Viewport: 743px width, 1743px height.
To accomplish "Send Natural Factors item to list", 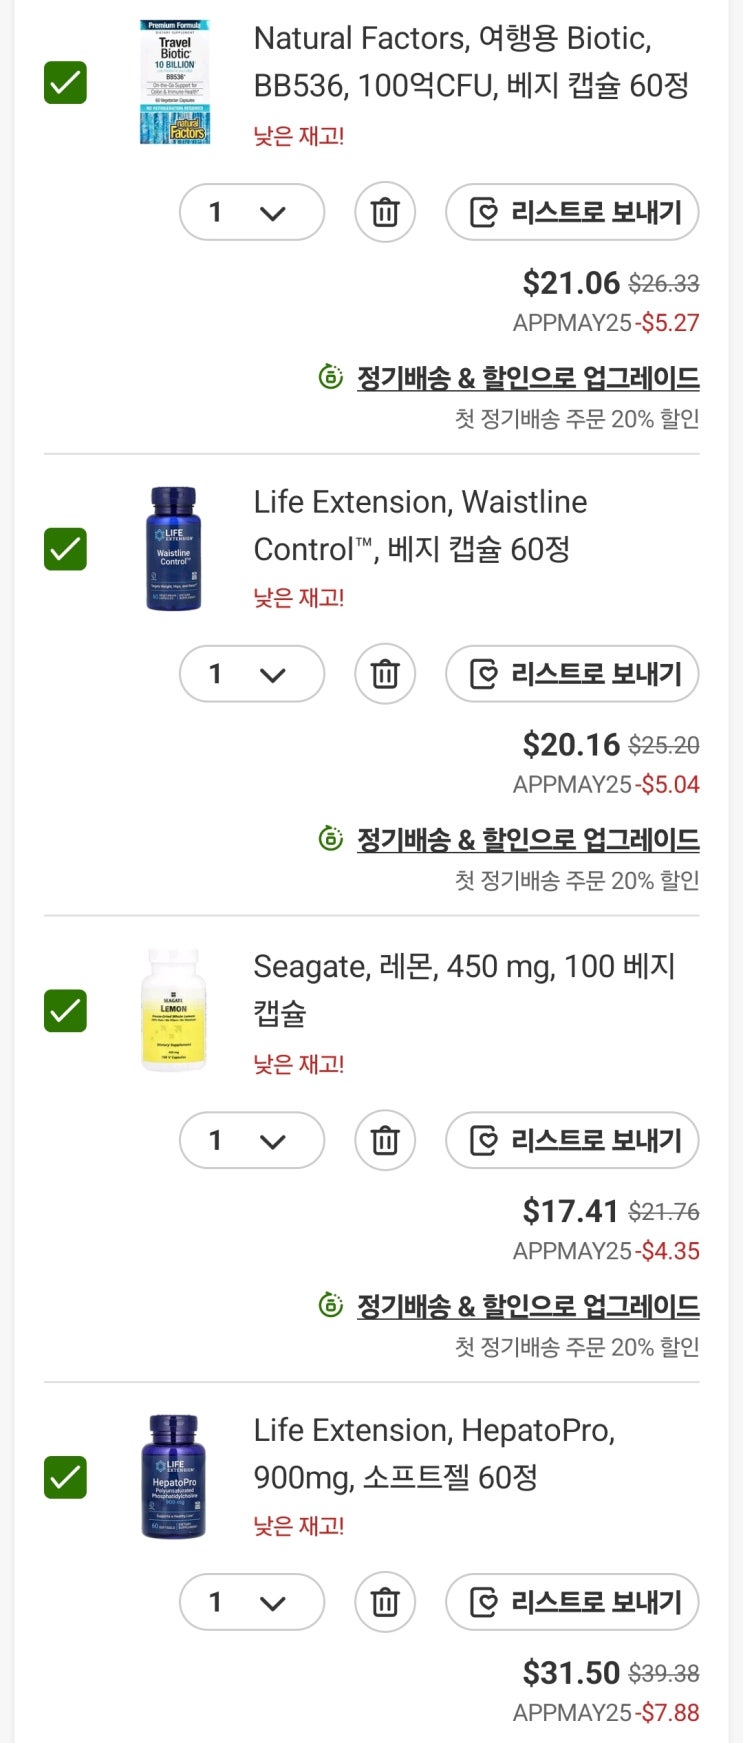I will (572, 212).
